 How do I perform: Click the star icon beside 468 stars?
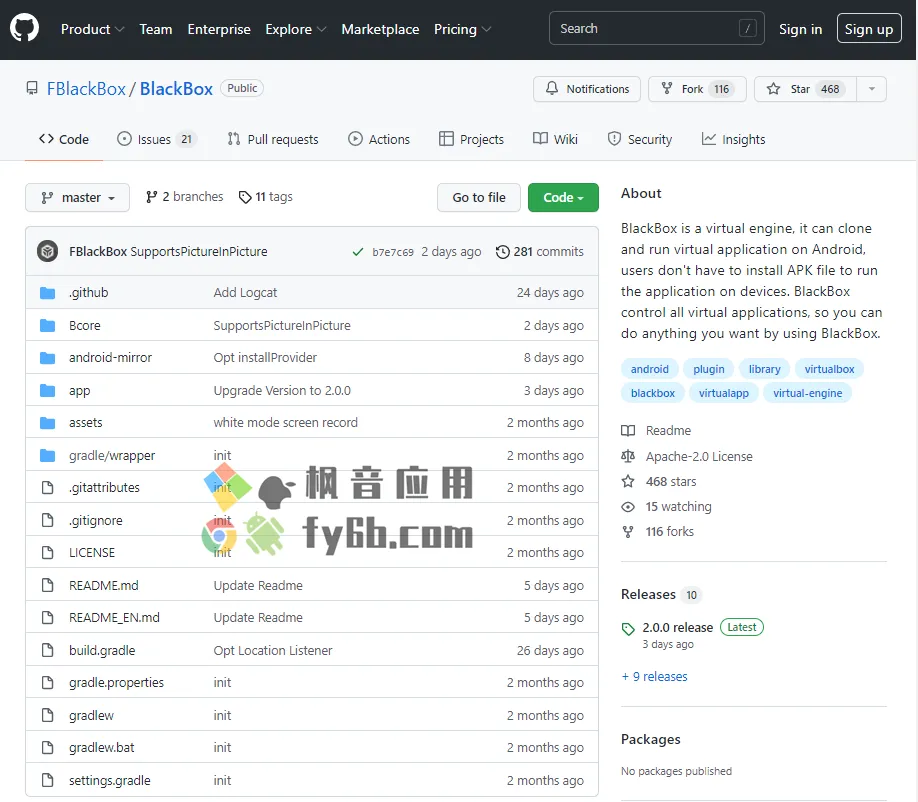[628, 482]
